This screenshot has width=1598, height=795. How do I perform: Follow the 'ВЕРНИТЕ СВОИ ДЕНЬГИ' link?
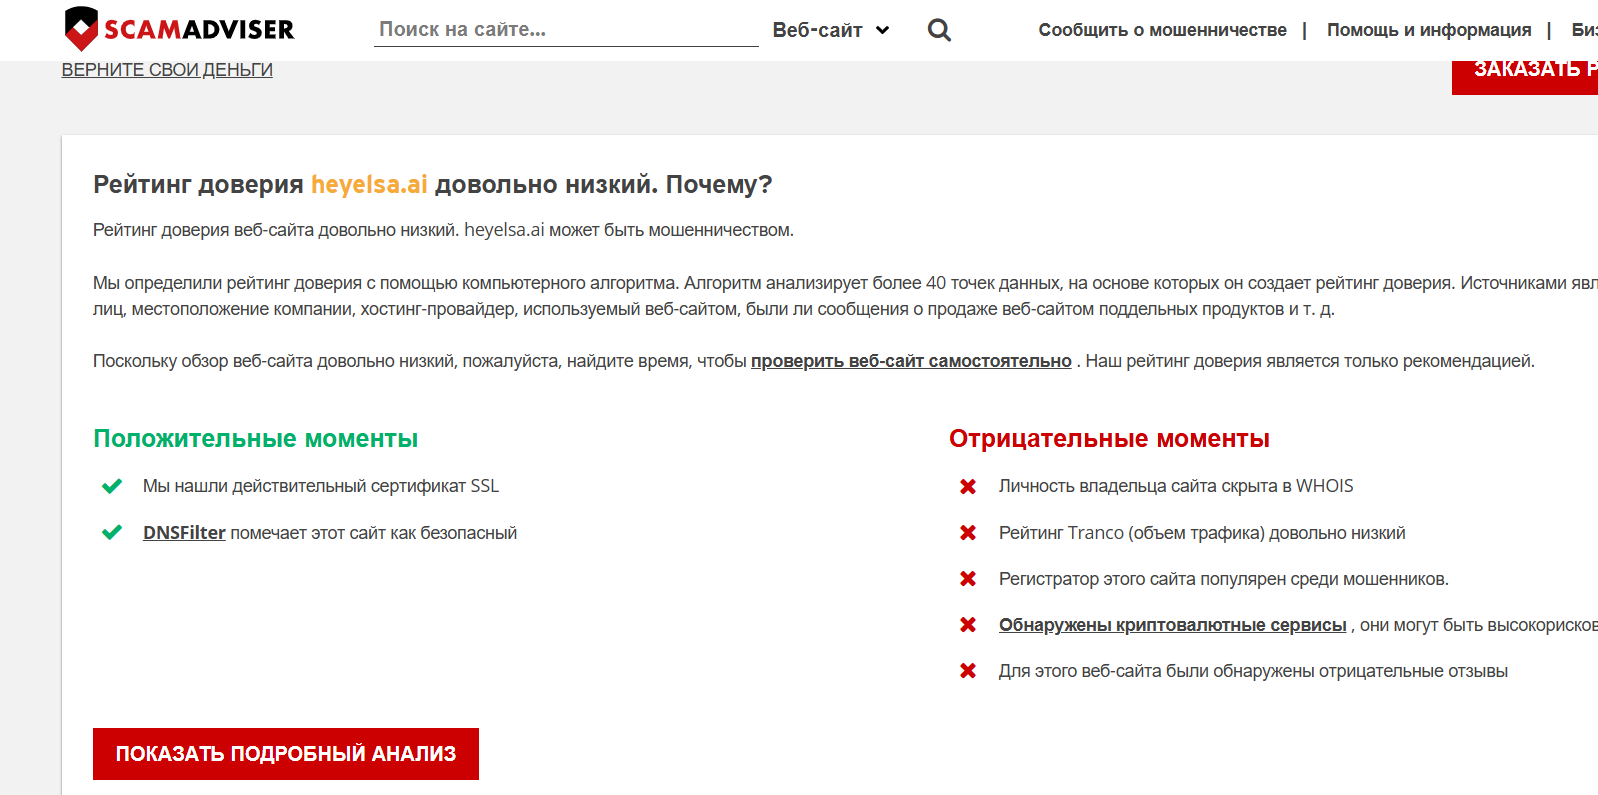(x=167, y=70)
